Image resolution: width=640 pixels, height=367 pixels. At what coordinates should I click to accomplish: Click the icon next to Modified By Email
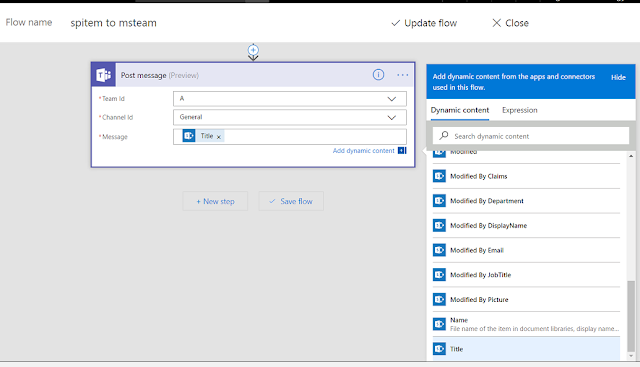coord(439,250)
